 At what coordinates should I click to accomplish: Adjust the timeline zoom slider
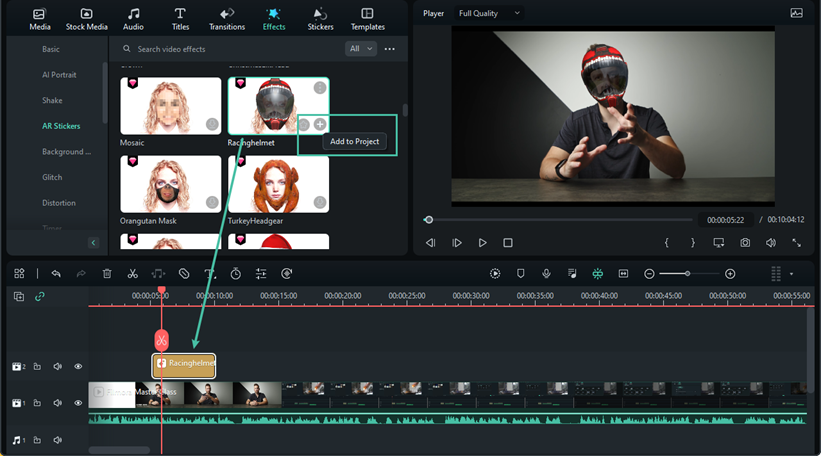687,273
